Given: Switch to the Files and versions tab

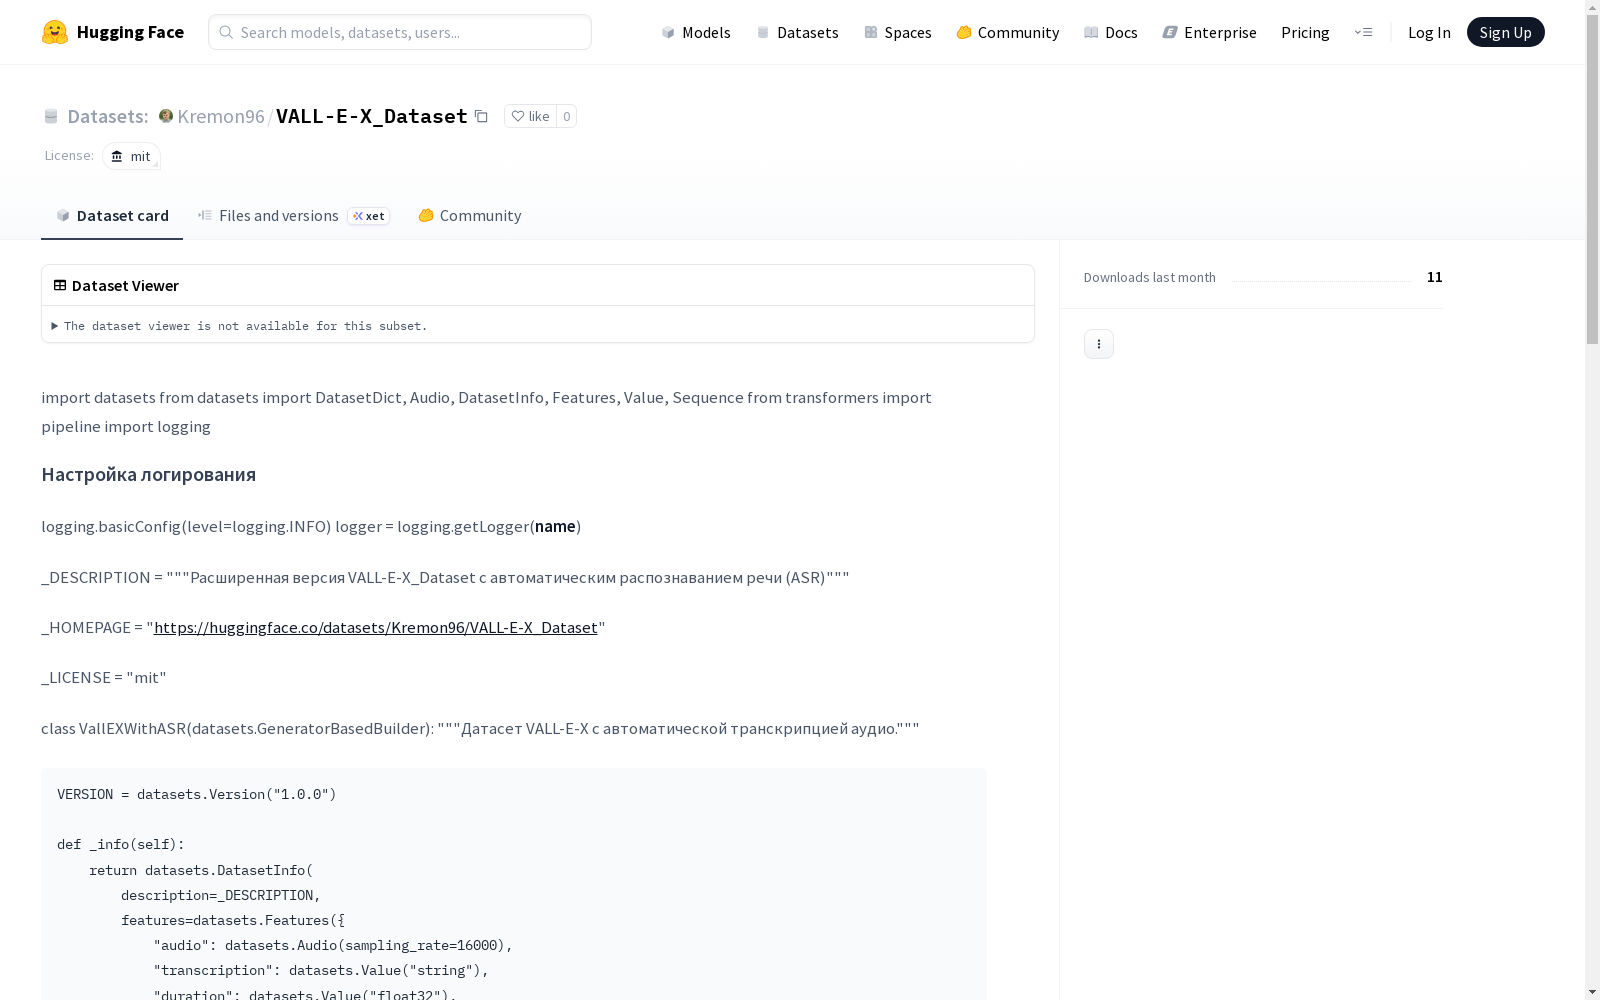Looking at the screenshot, I should coord(294,215).
